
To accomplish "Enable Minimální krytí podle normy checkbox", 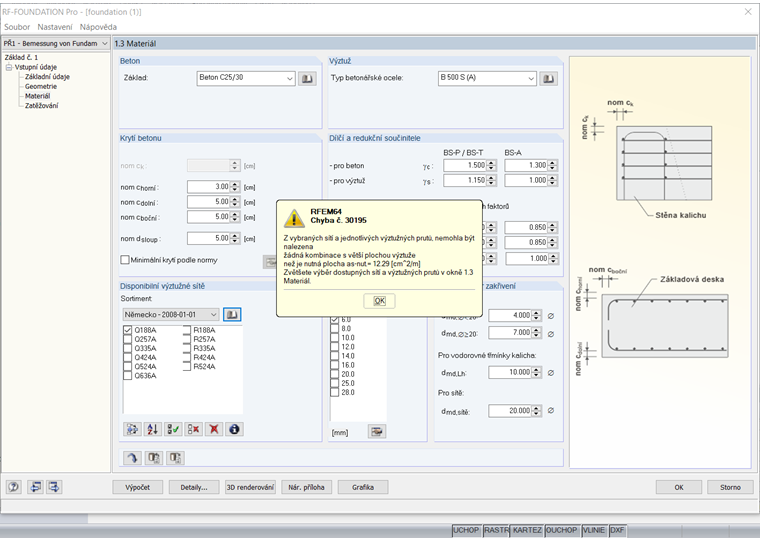I will [125, 260].
